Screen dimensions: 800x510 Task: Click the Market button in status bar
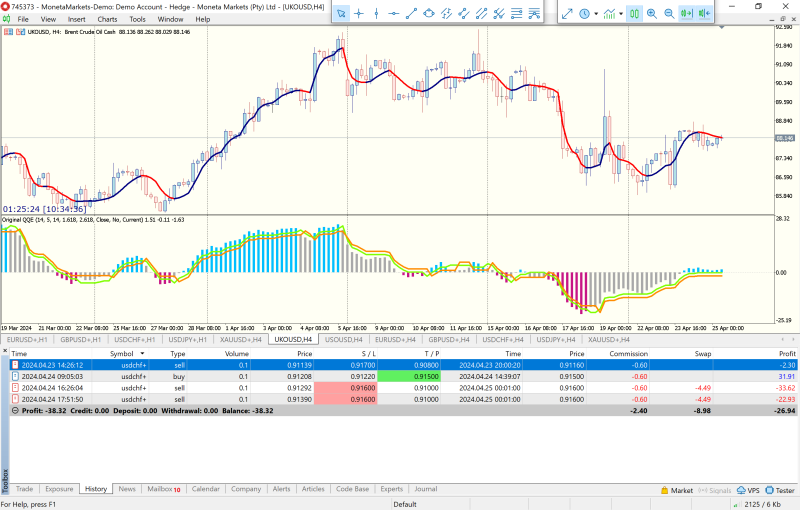(x=677, y=490)
